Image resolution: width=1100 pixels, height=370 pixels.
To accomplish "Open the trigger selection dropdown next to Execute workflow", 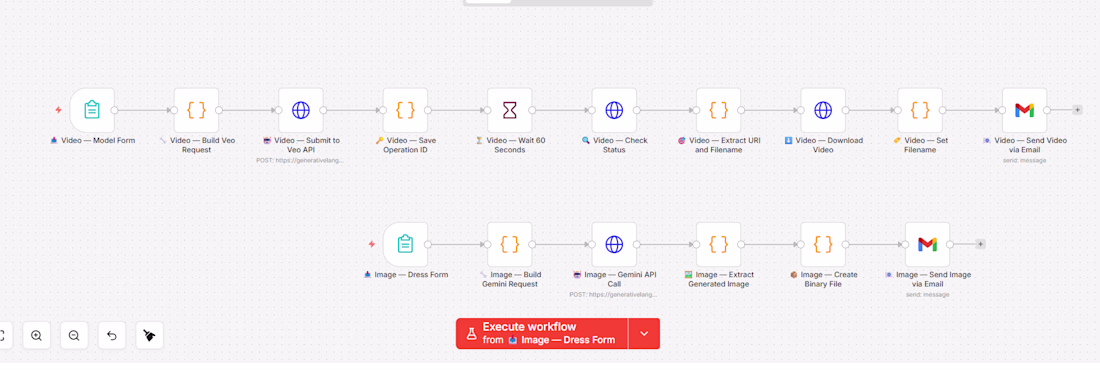I will (644, 333).
